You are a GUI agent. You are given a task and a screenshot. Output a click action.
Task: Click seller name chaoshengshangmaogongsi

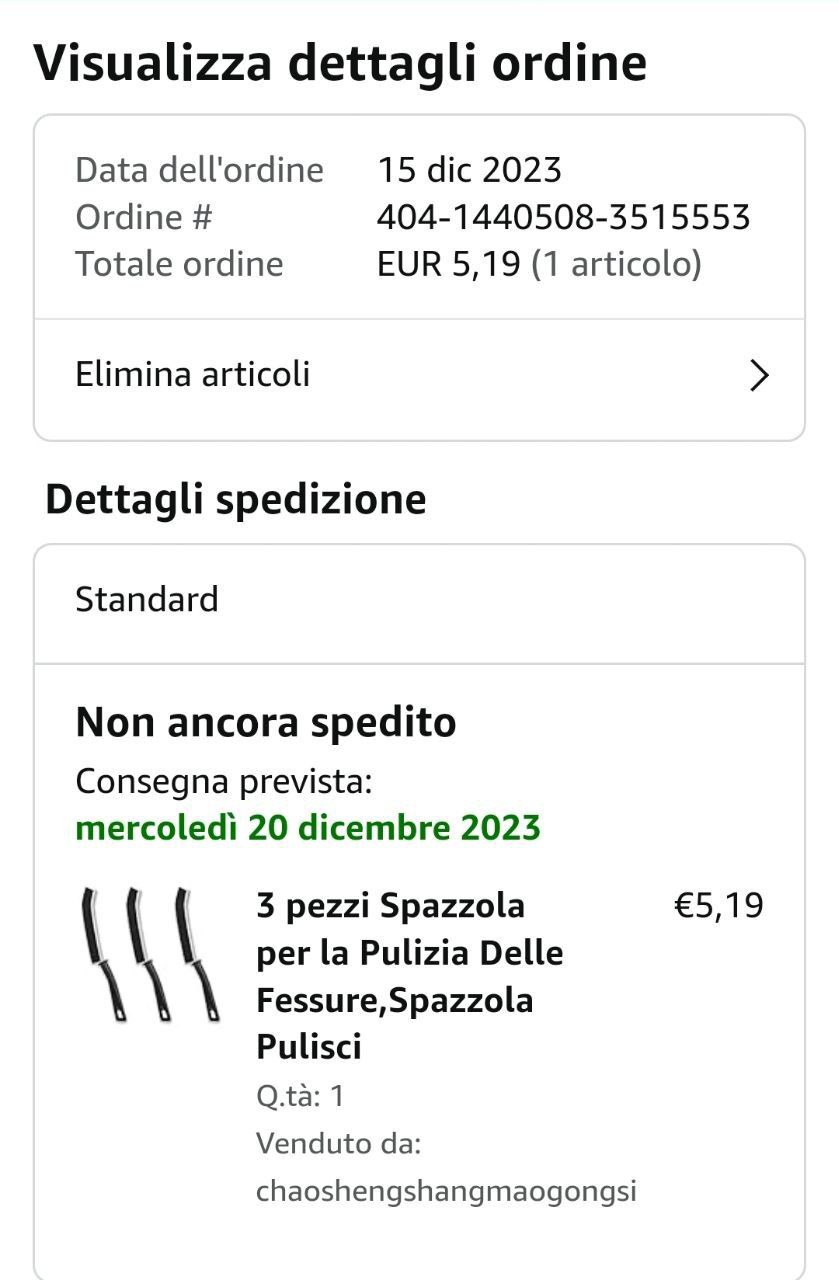(446, 1191)
